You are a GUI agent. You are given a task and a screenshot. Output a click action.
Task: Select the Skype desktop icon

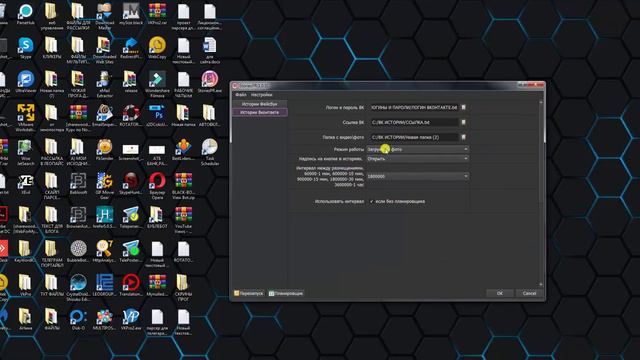[25, 48]
